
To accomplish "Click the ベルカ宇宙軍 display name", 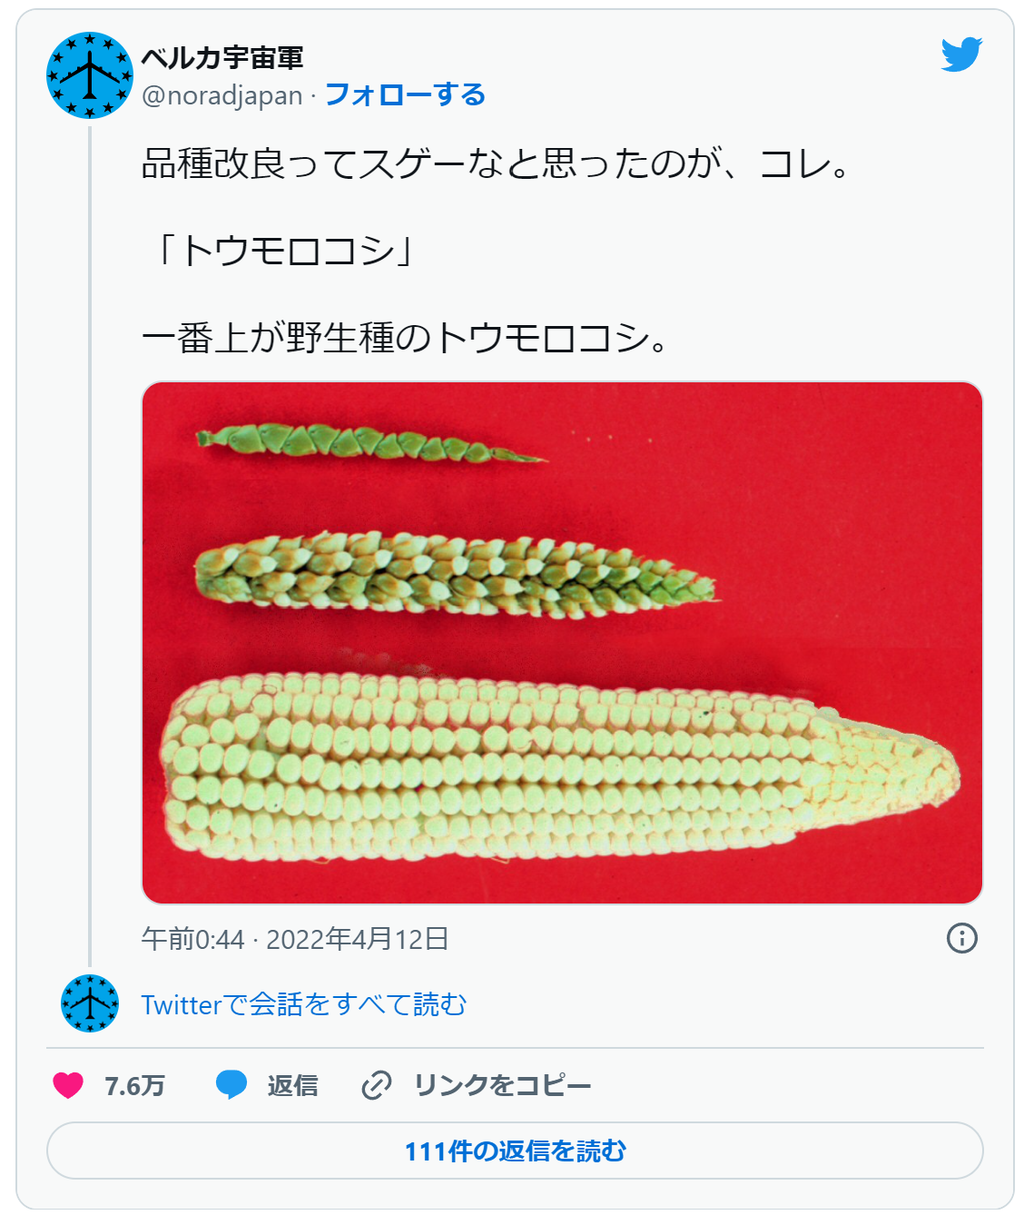I will [x=222, y=58].
